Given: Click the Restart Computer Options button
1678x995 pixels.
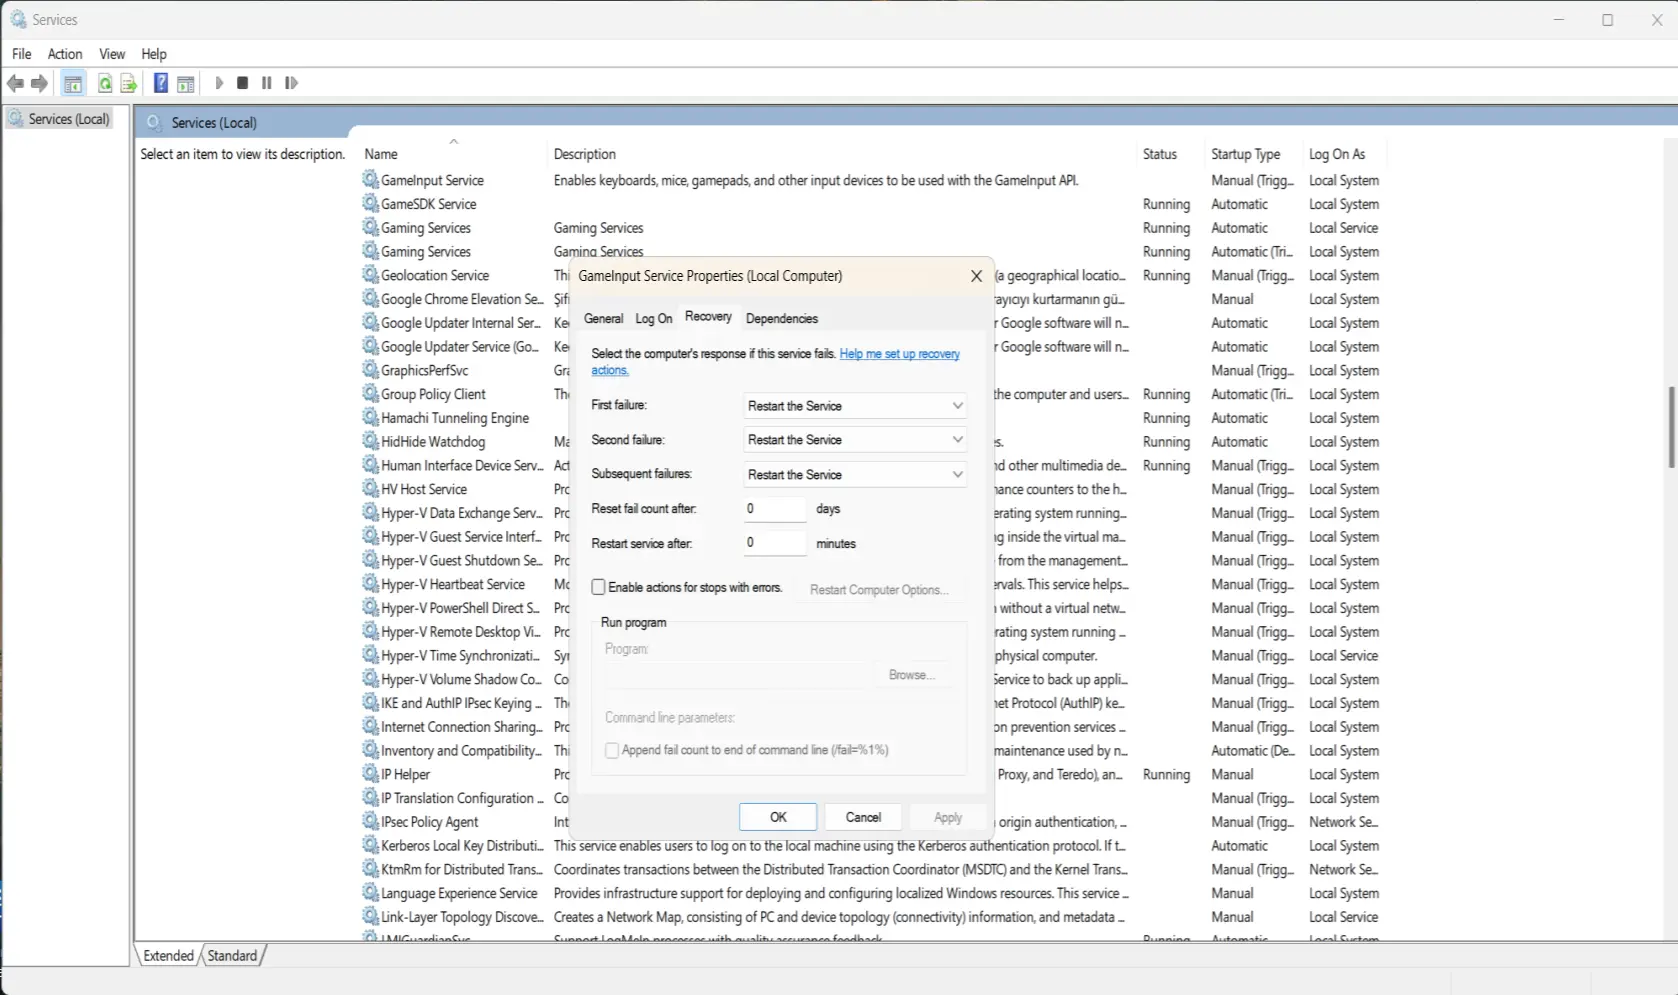Looking at the screenshot, I should [878, 590].
